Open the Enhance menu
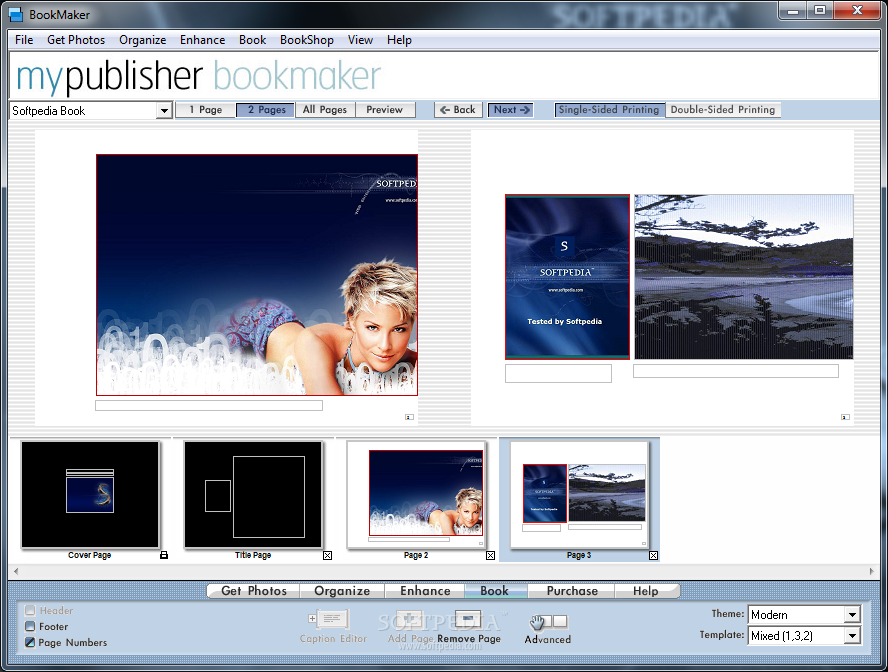 [x=202, y=40]
